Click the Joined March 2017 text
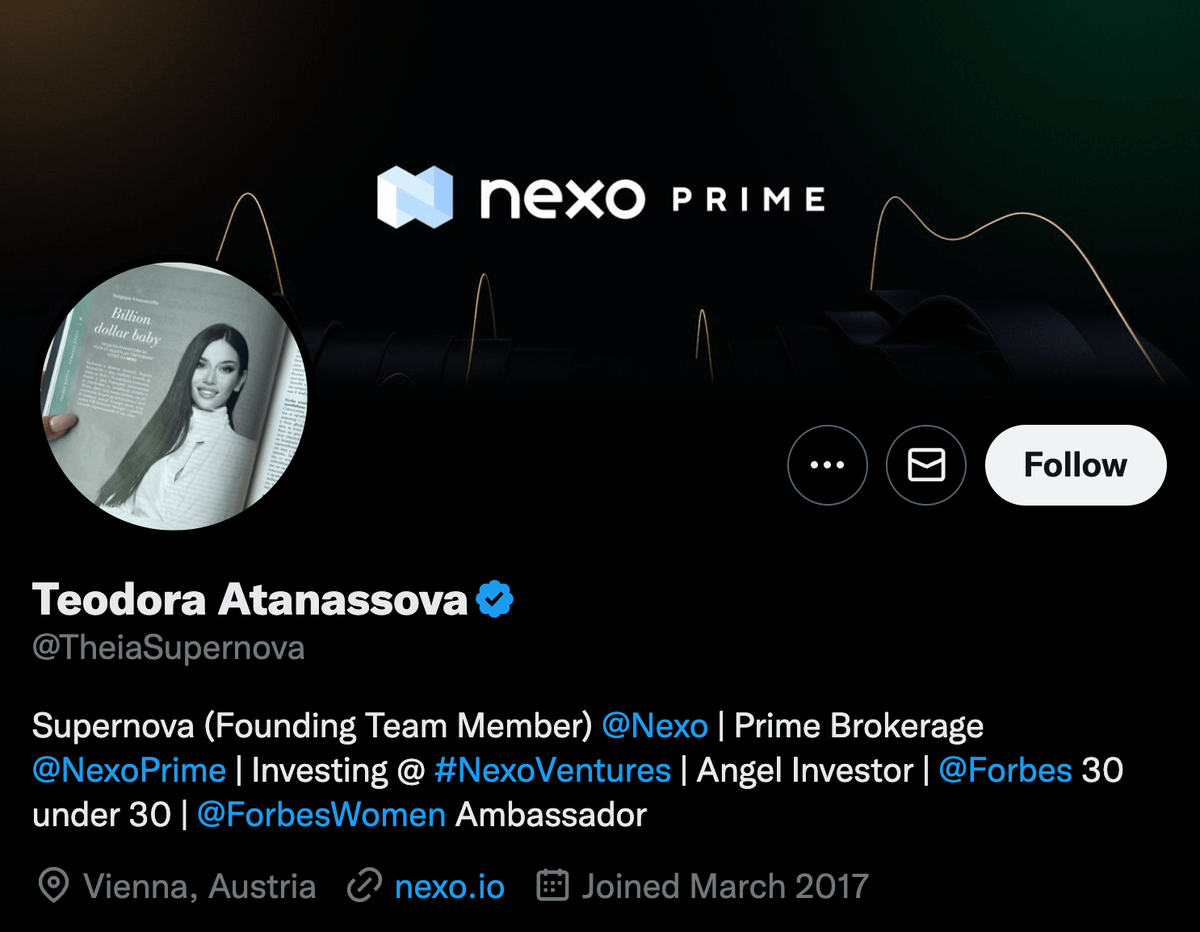Screen dimensions: 1200x932 tap(725, 886)
